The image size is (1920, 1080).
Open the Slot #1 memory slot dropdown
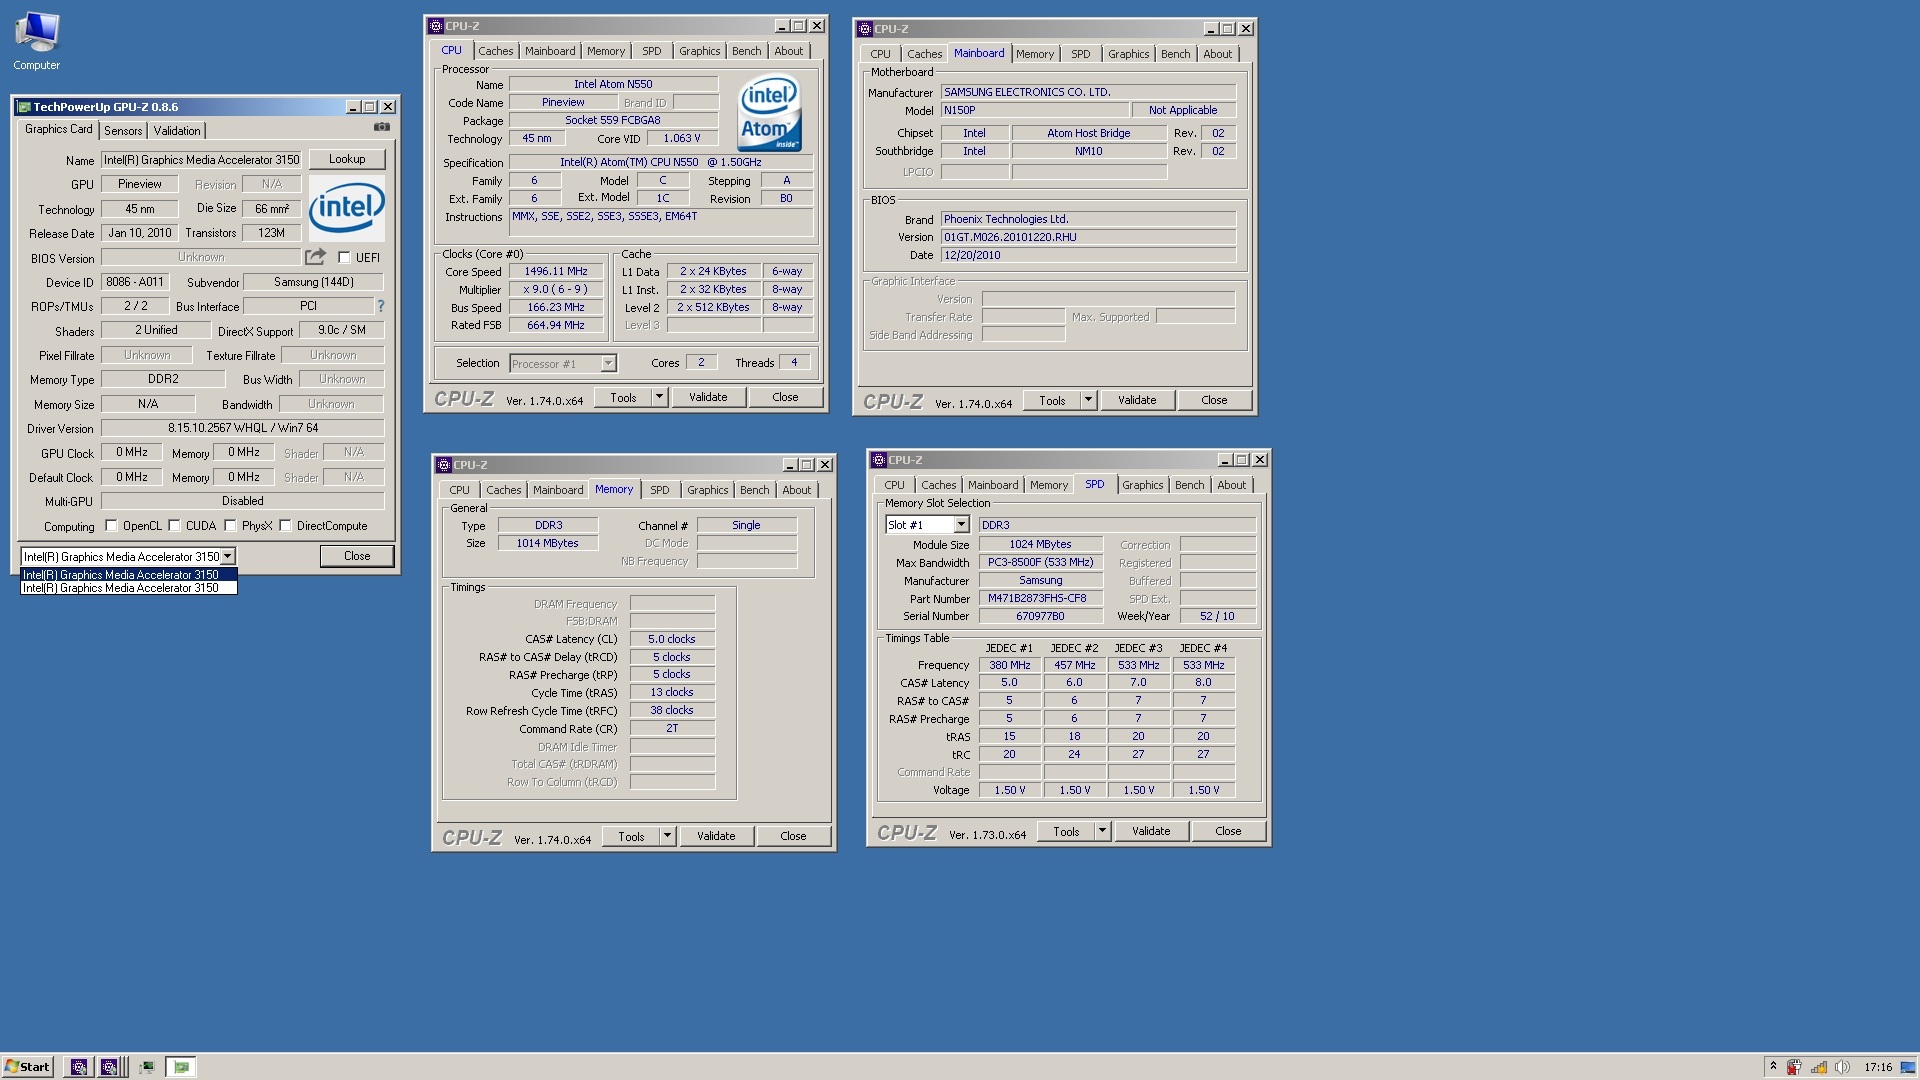(x=961, y=525)
